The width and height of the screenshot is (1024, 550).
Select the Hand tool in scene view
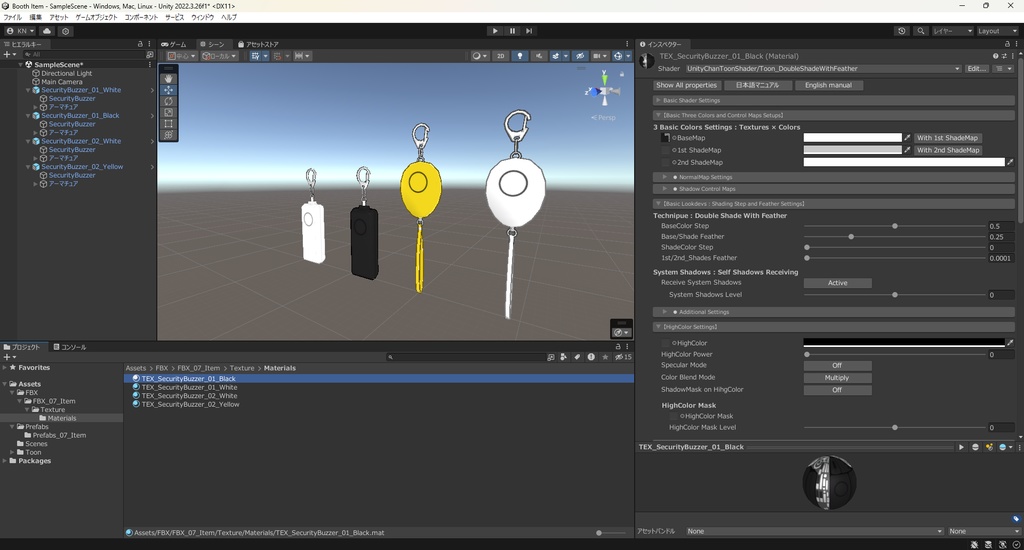169,78
